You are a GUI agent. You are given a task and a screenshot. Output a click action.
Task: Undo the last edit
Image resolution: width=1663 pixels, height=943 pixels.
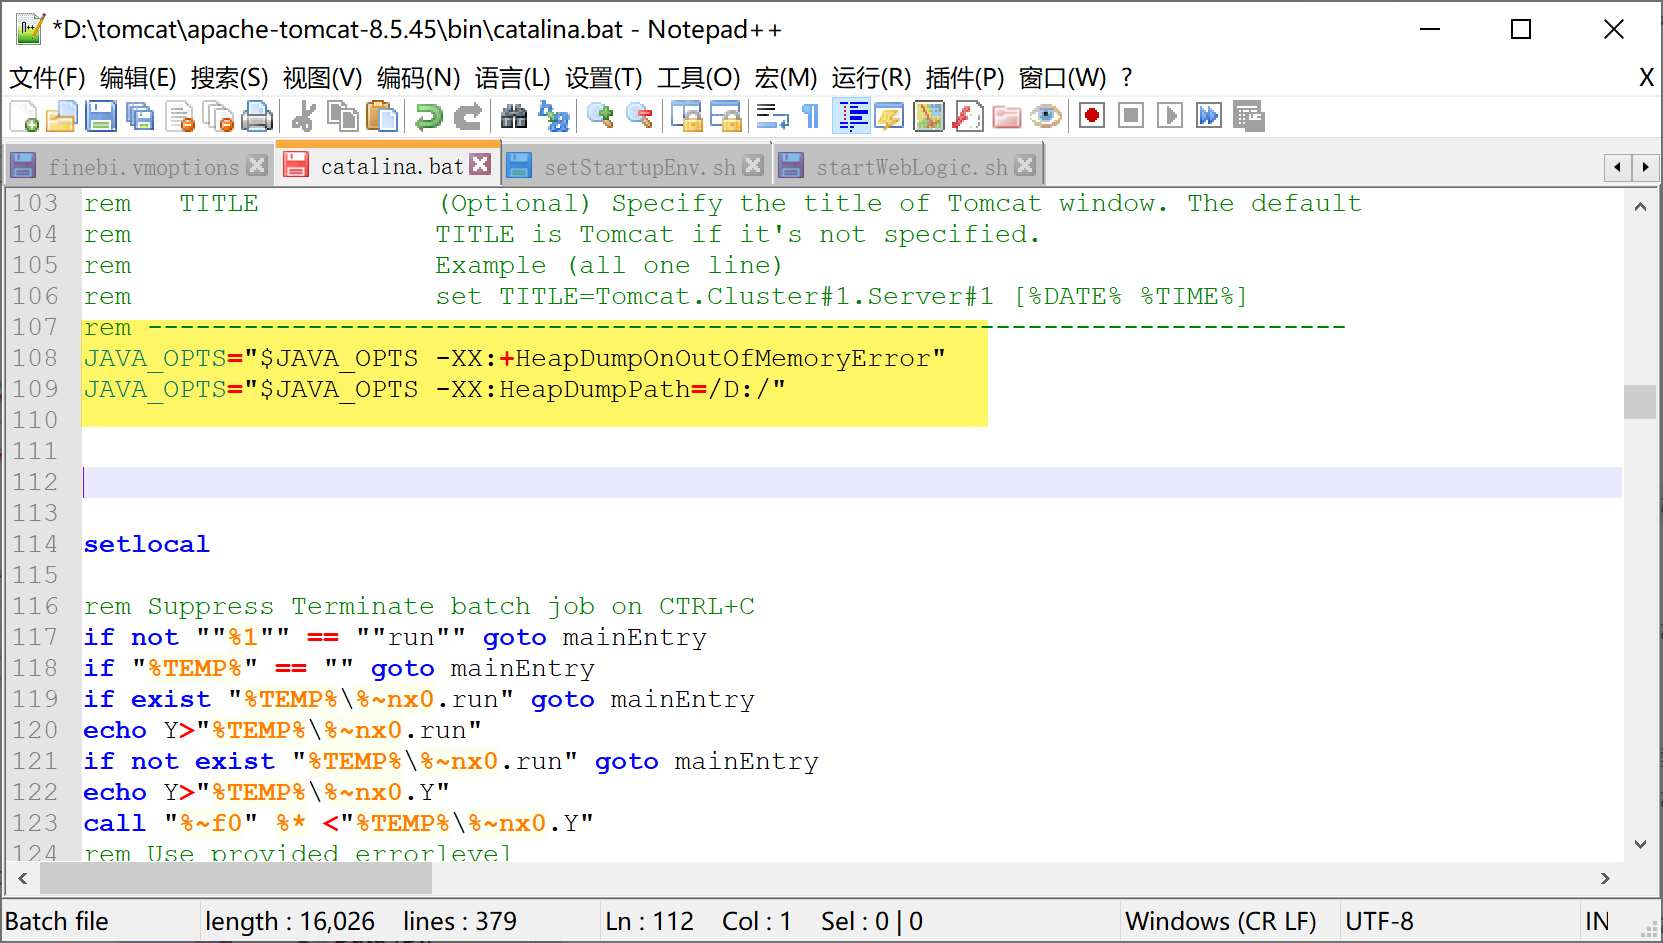[x=428, y=117]
